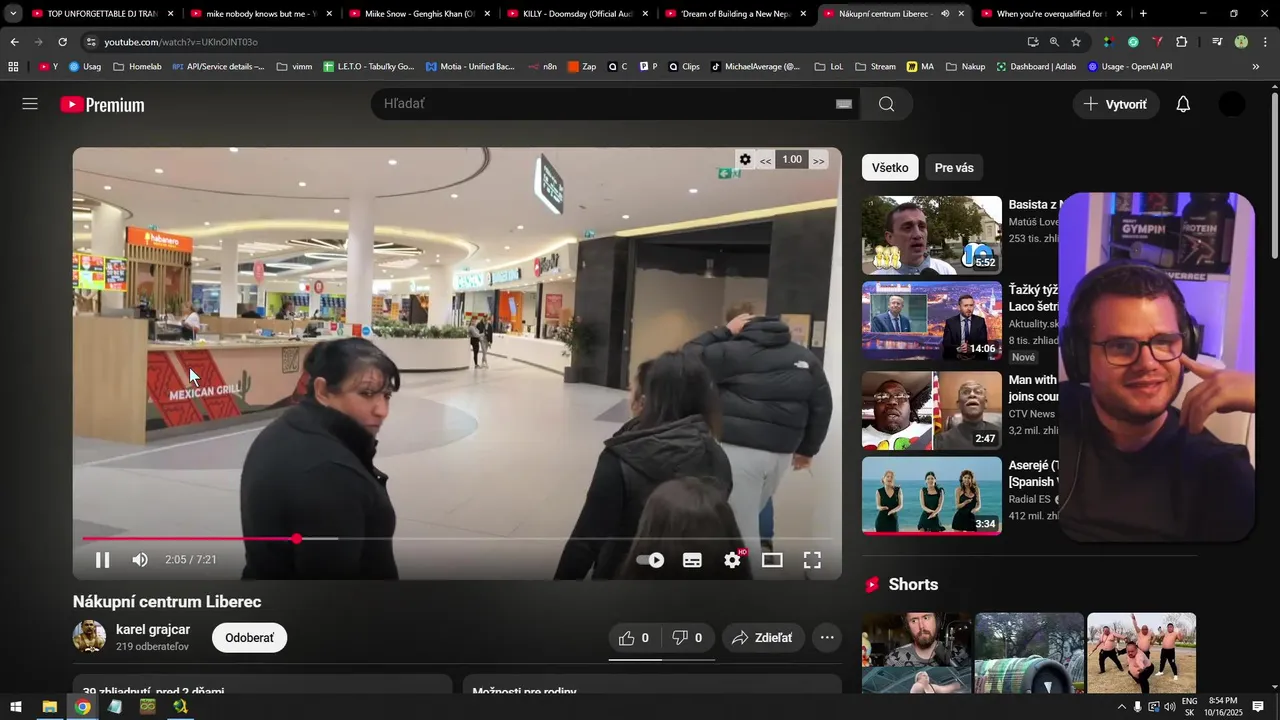Click the 1.00 speed value
The height and width of the screenshot is (720, 1280).
point(792,159)
